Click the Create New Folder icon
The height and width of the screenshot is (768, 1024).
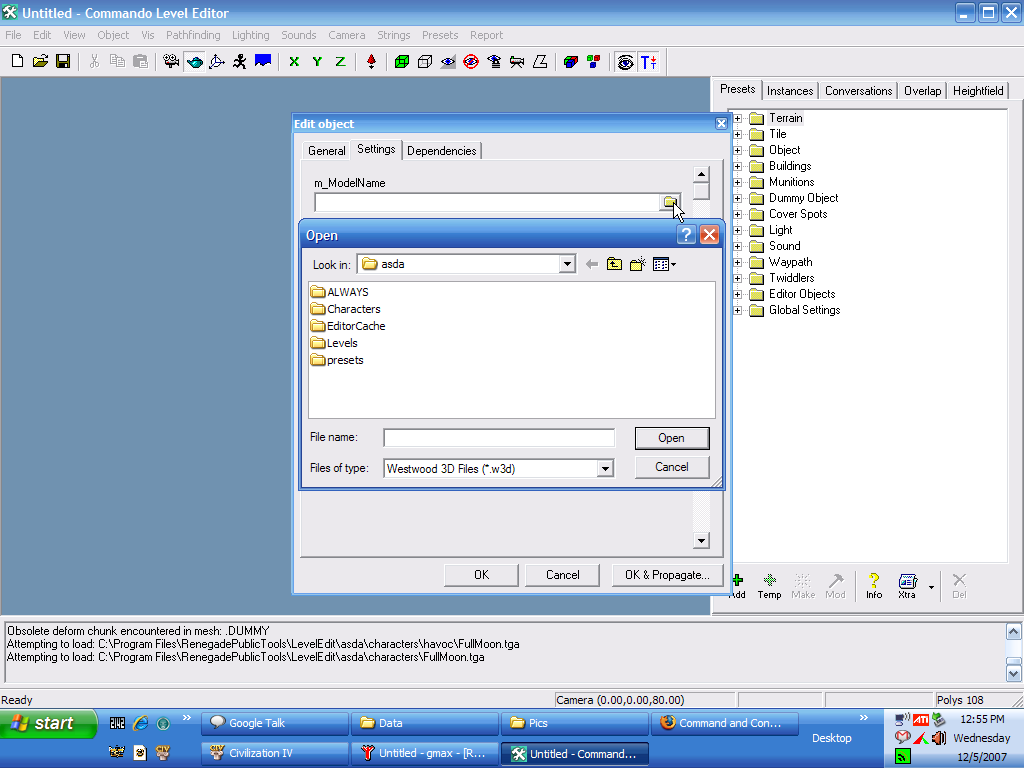(x=637, y=264)
